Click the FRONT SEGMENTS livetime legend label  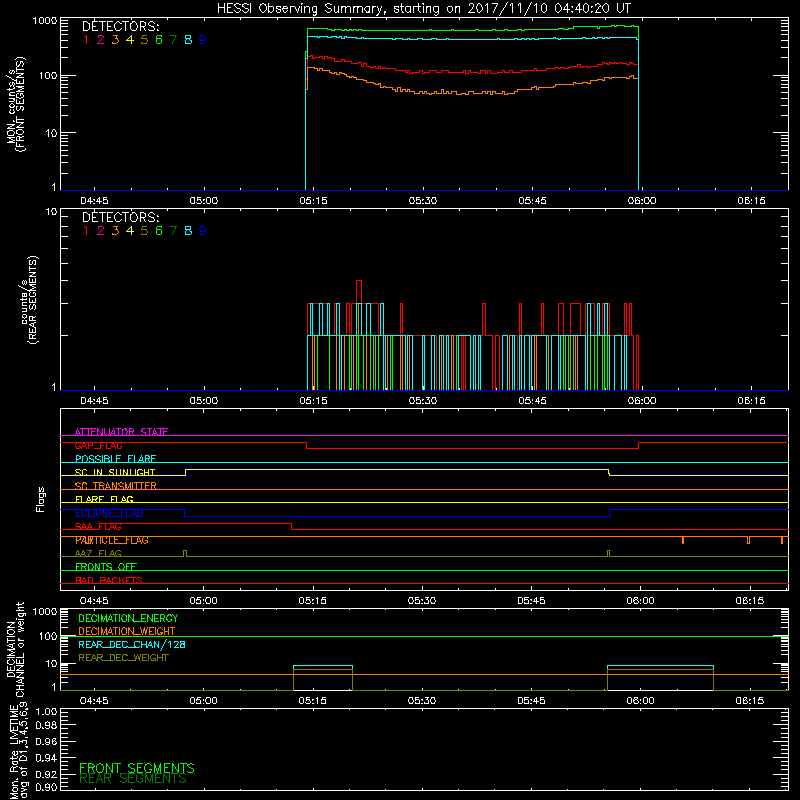(137, 768)
